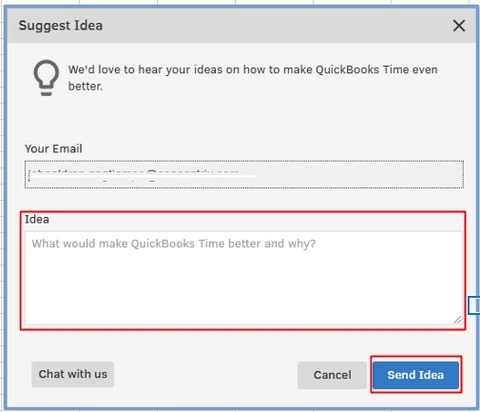Click the lightbulb idea icon
Screen dimensions: 480x412
pos(46,78)
